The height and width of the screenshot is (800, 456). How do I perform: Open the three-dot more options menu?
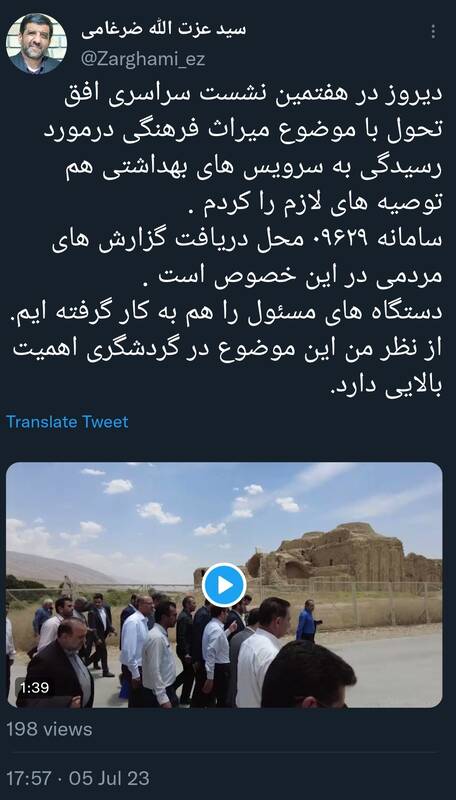[x=433, y=32]
